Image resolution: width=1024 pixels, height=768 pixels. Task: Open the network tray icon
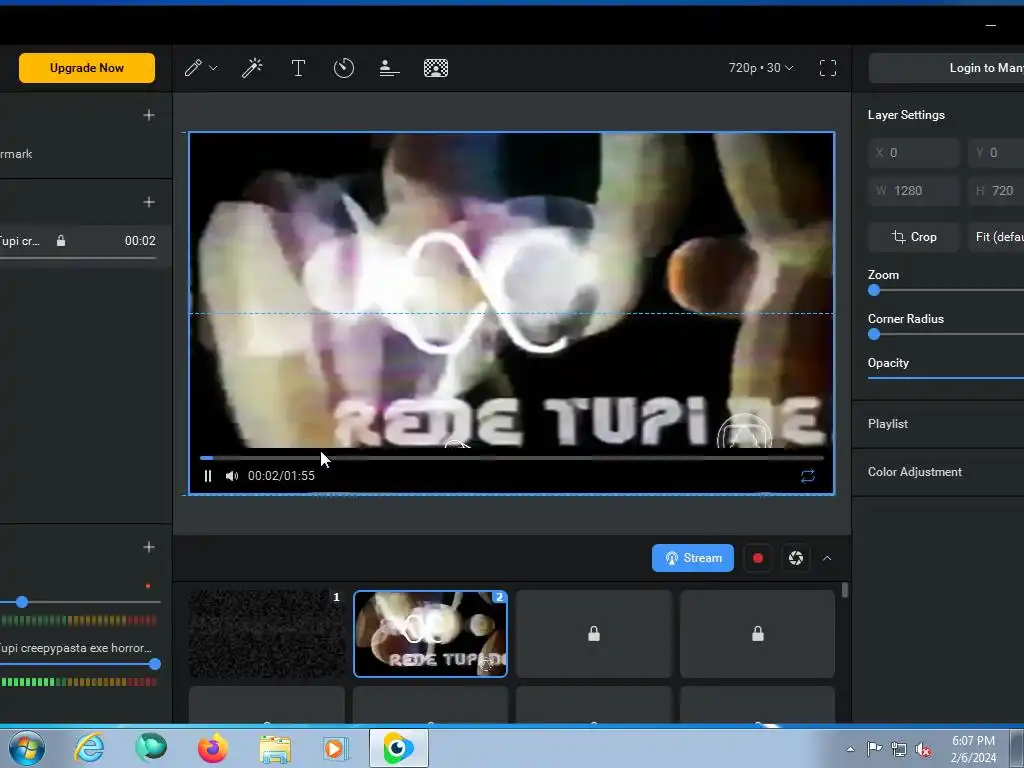pos(899,749)
